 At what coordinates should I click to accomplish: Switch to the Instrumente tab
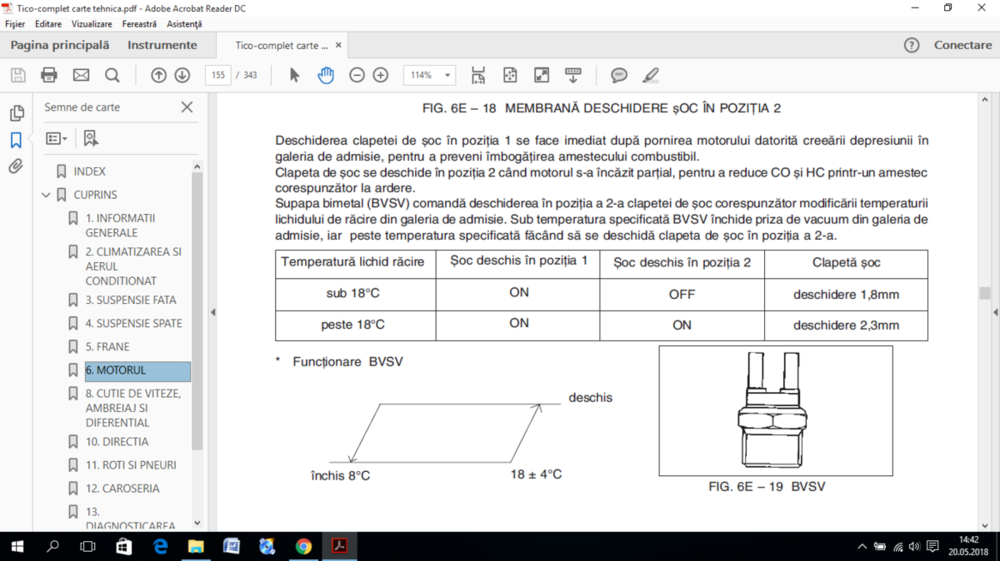[x=162, y=45]
